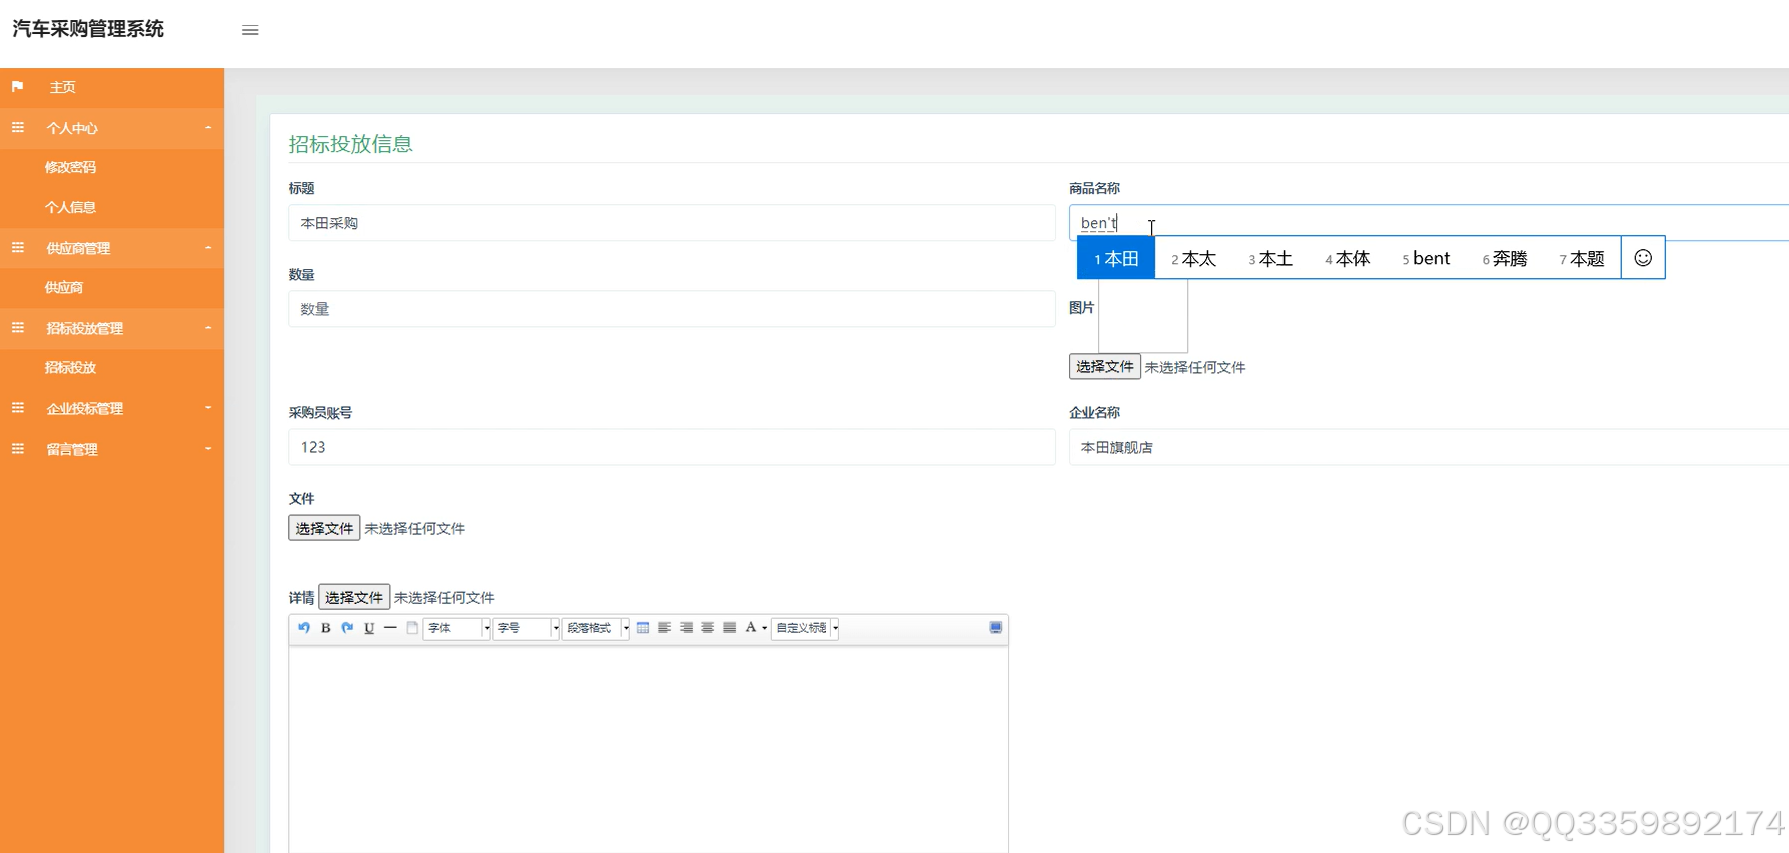Click the 企业名称 input field
This screenshot has width=1789, height=853.
(x=1429, y=447)
